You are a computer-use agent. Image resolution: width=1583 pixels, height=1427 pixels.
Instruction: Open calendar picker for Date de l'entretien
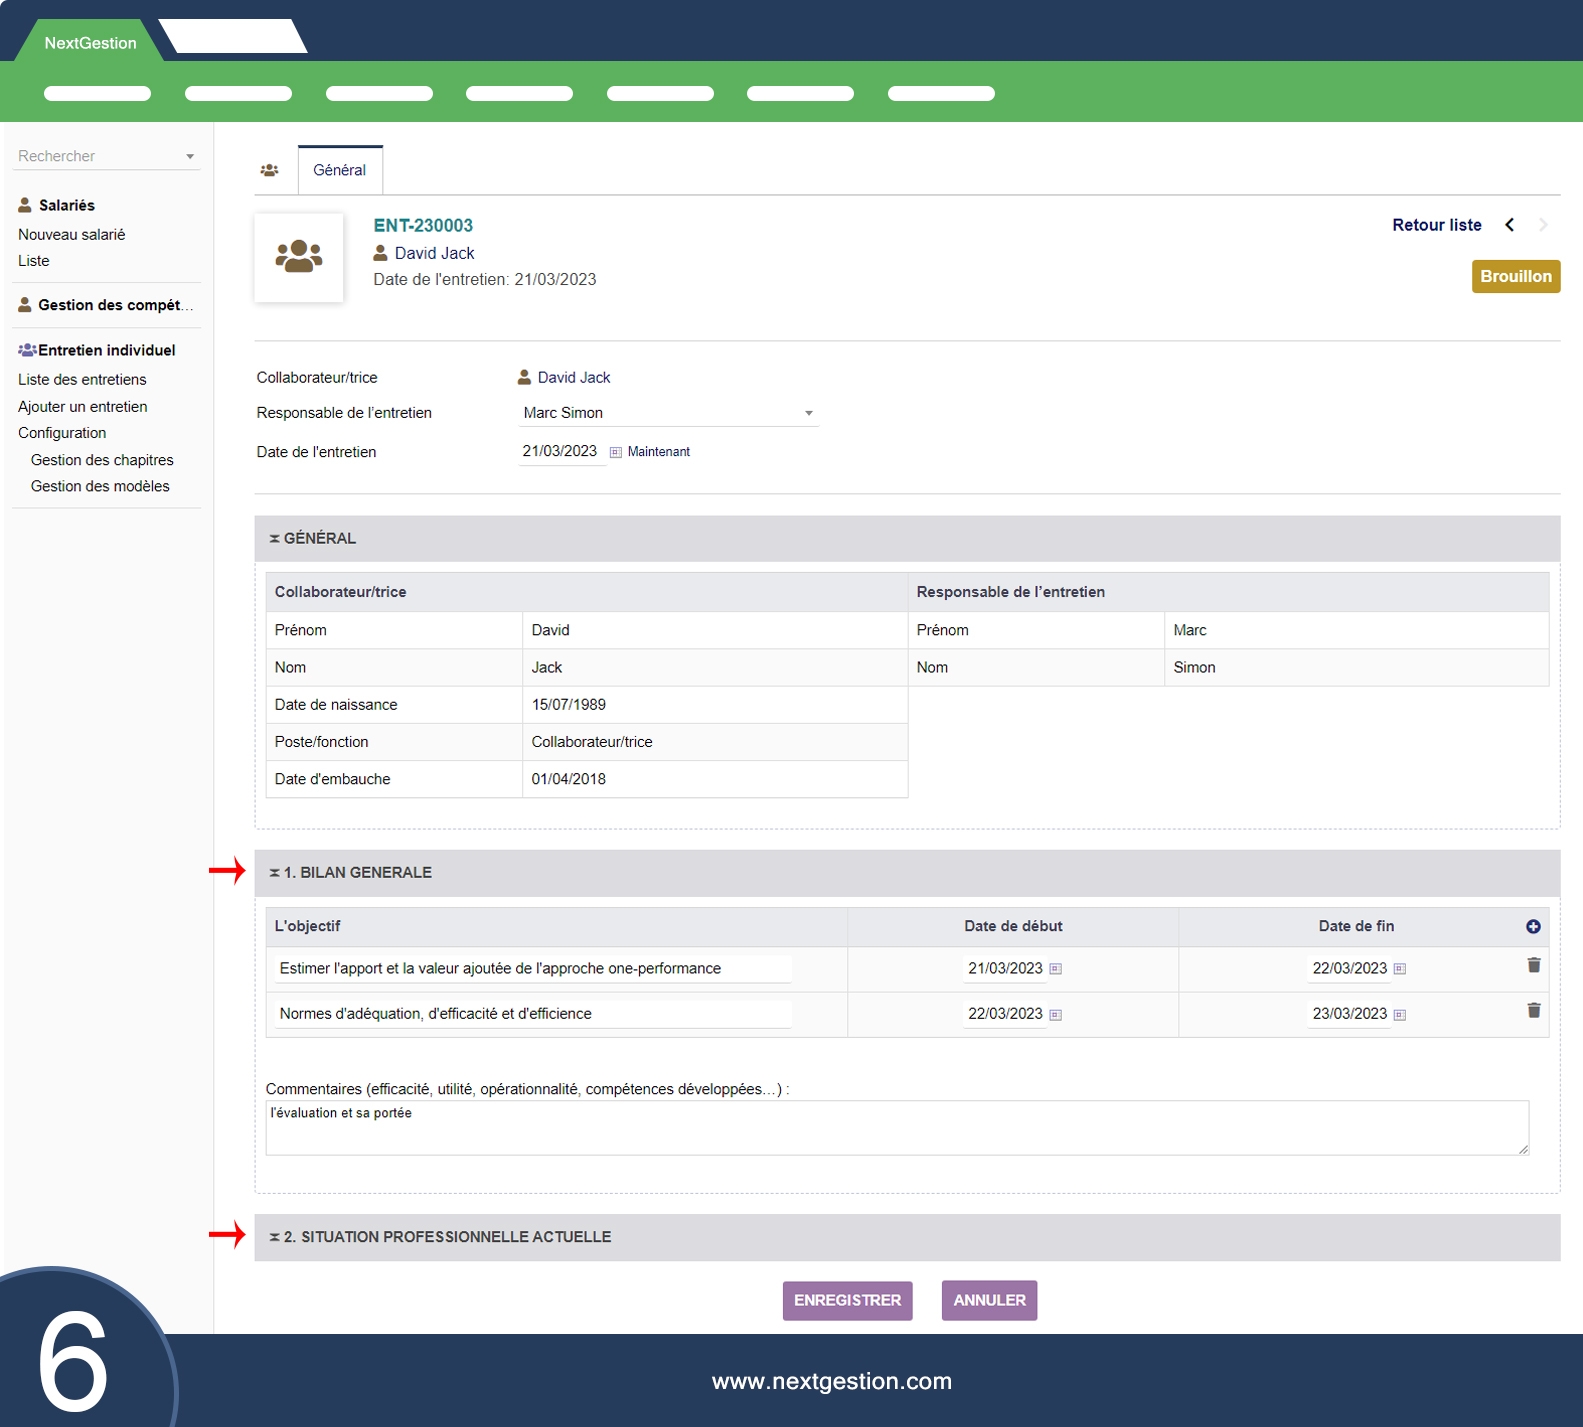pos(616,452)
